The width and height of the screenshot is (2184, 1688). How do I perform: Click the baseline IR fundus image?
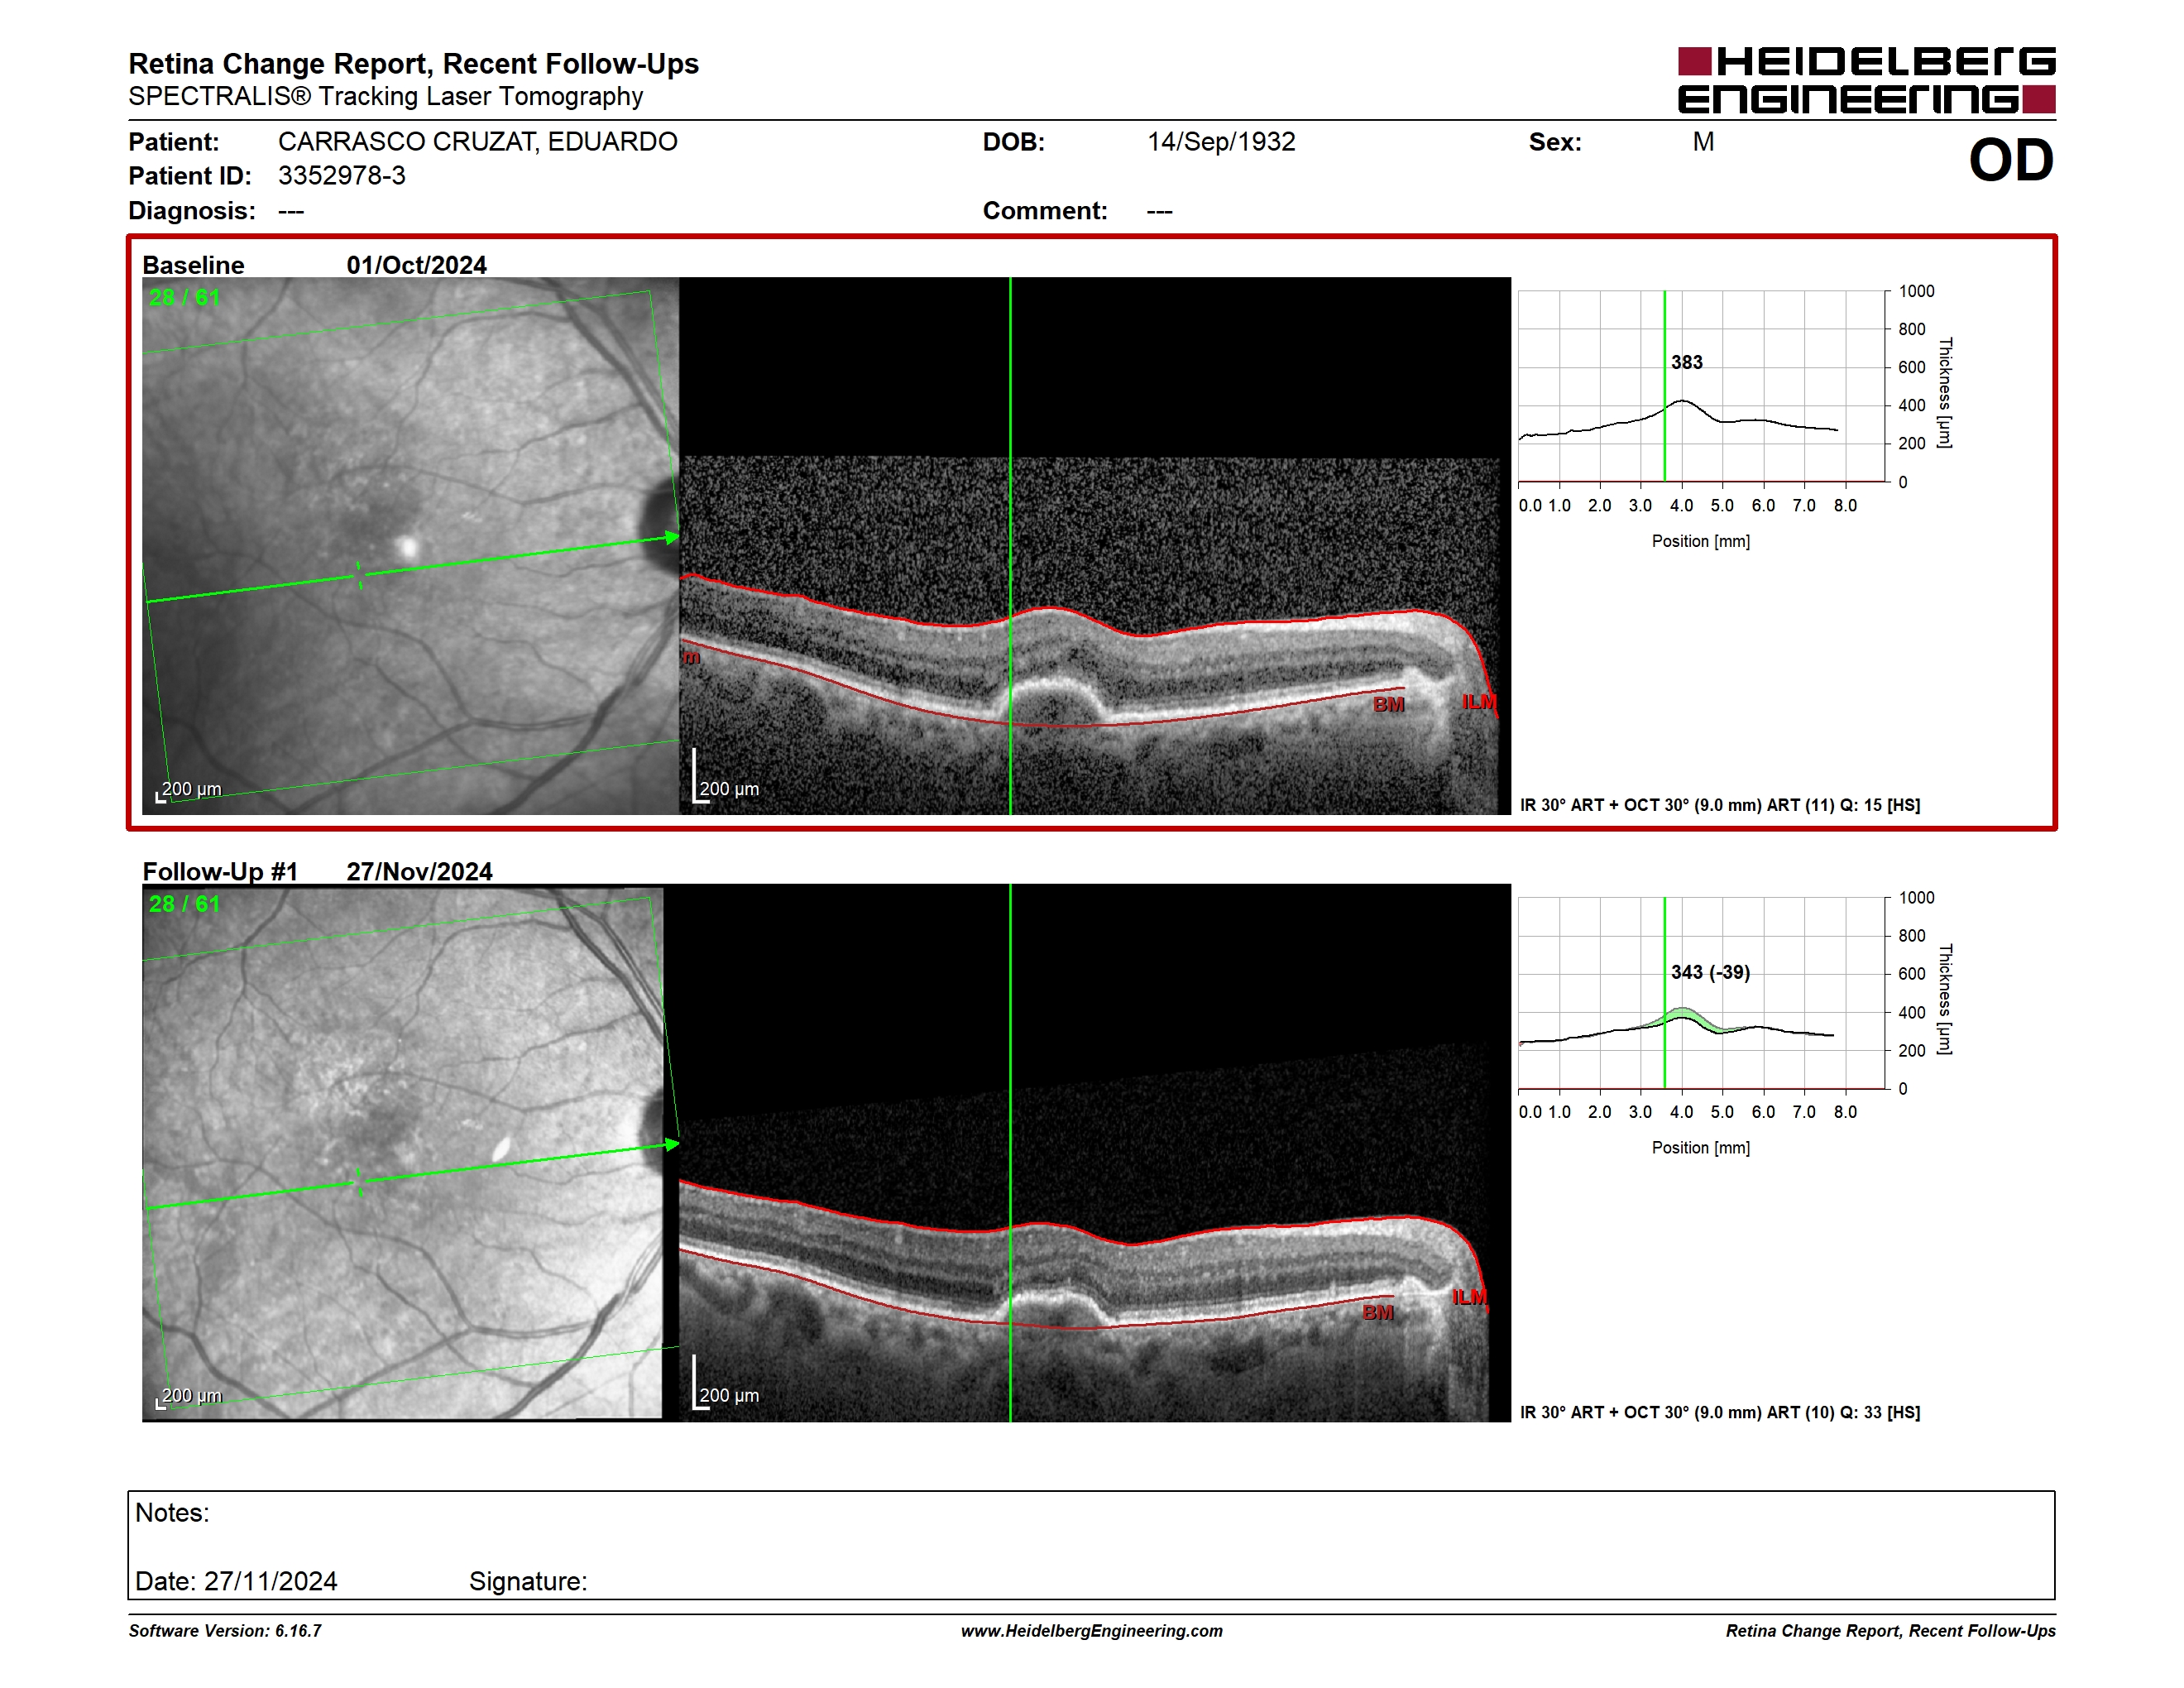(410, 546)
